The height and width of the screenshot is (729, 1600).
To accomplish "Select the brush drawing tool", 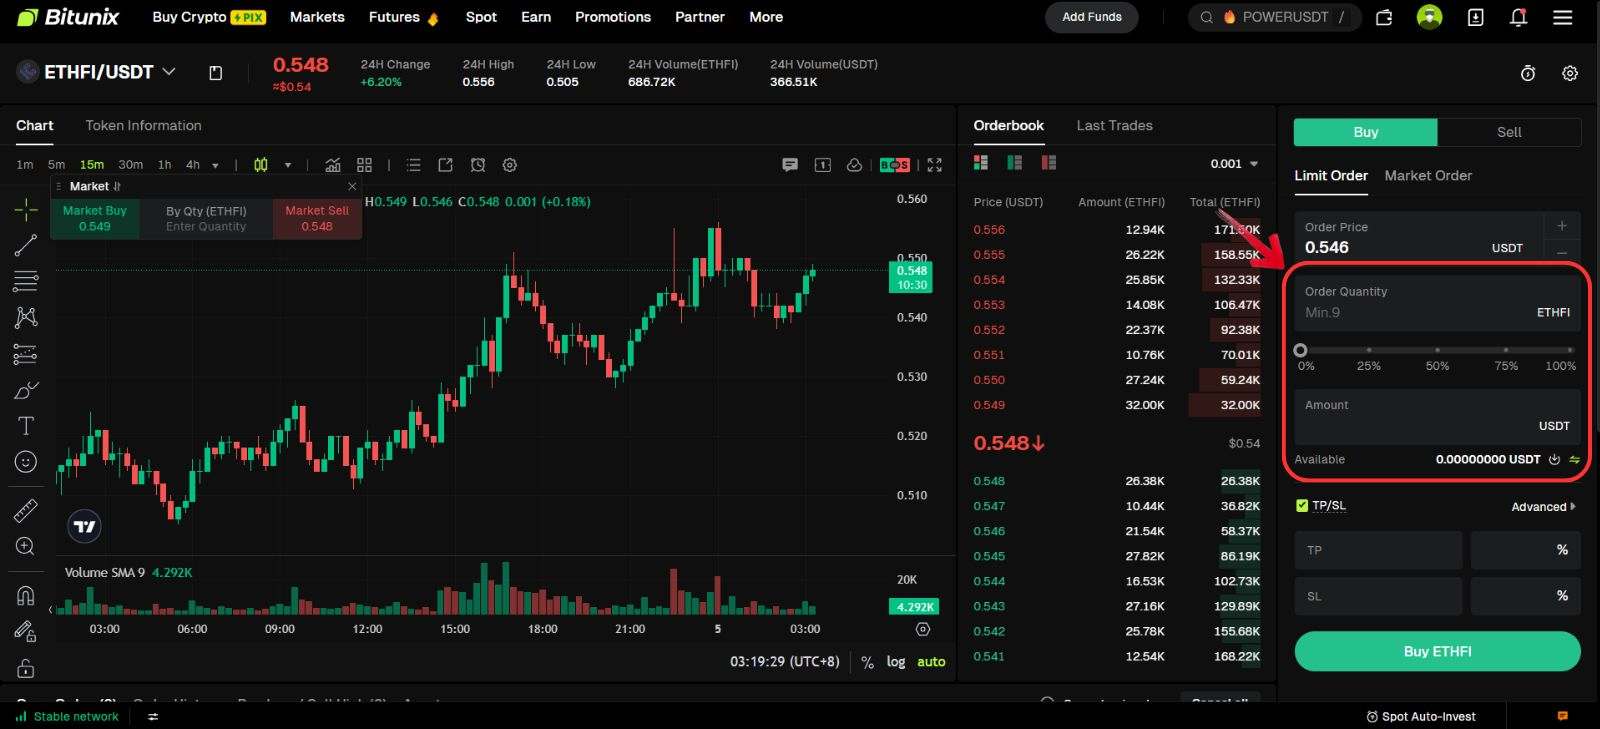I will click(26, 390).
